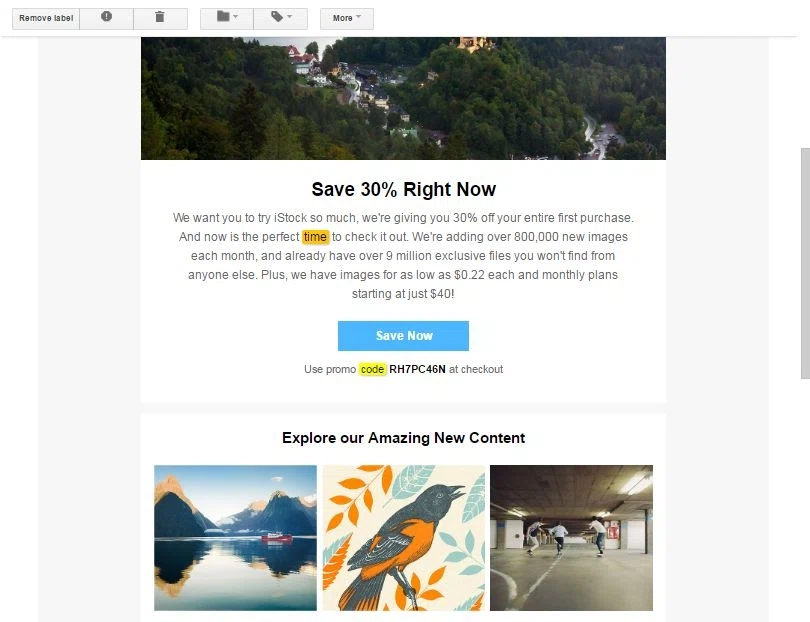Click the Save 30% Right Now heading
810x622 pixels.
403,190
